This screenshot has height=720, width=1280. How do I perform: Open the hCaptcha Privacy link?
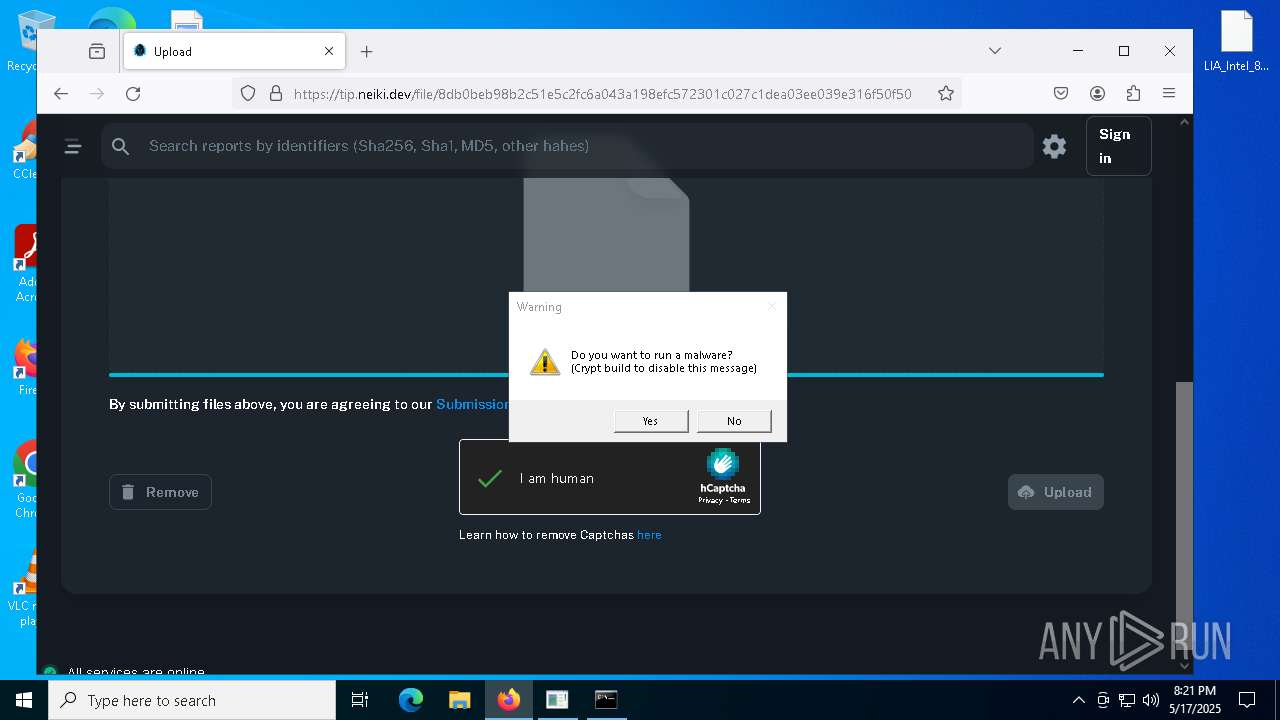point(710,500)
